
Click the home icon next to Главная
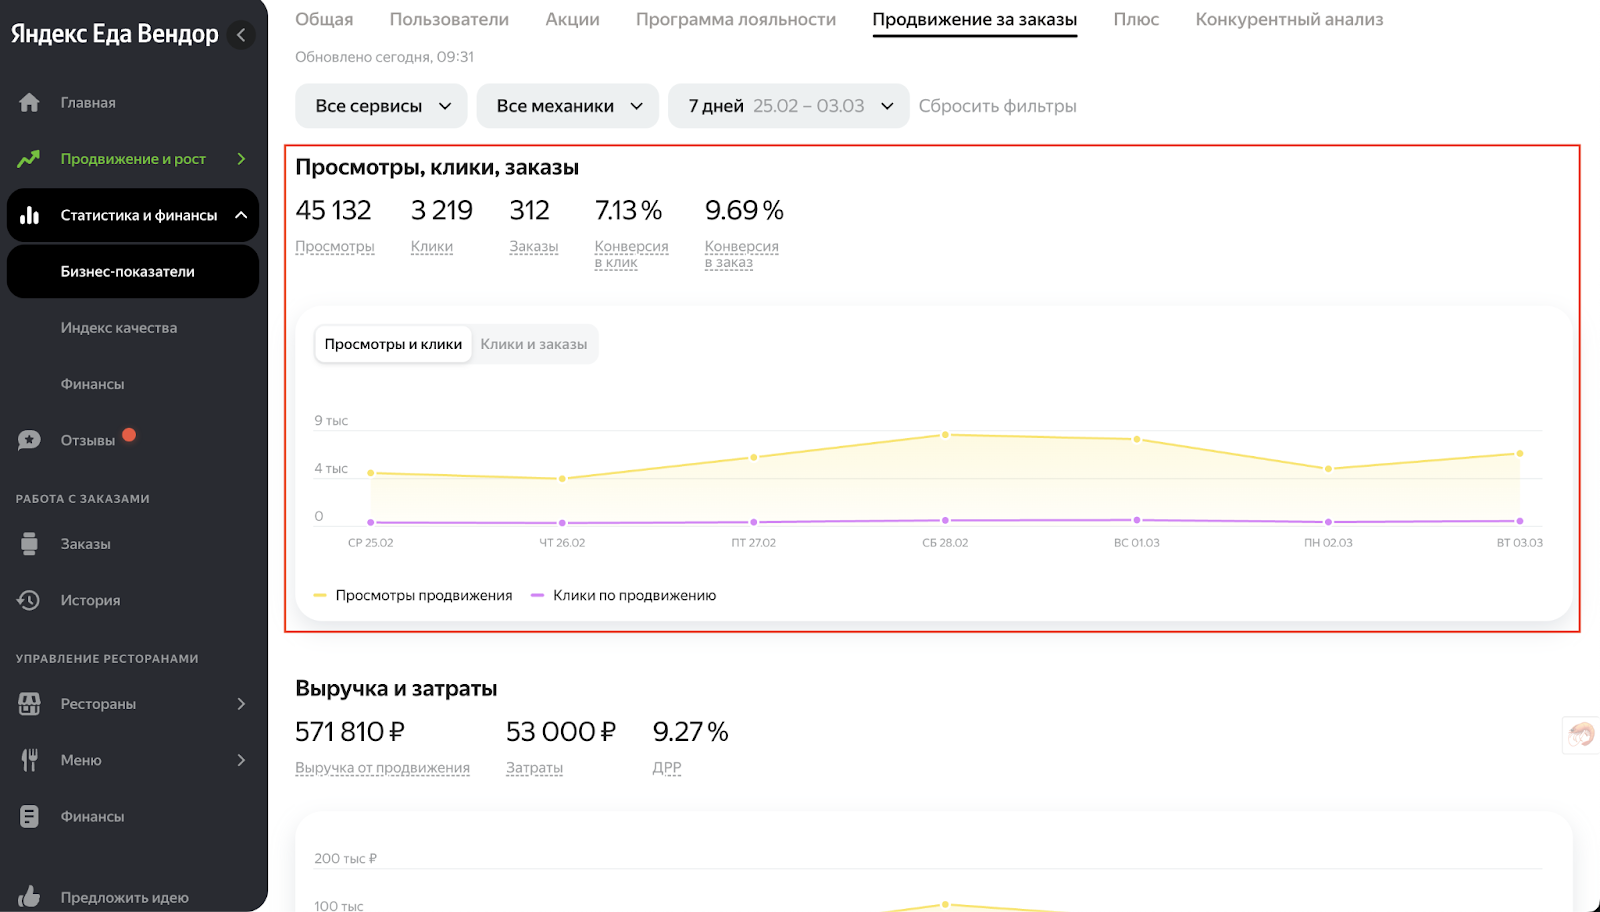29,102
